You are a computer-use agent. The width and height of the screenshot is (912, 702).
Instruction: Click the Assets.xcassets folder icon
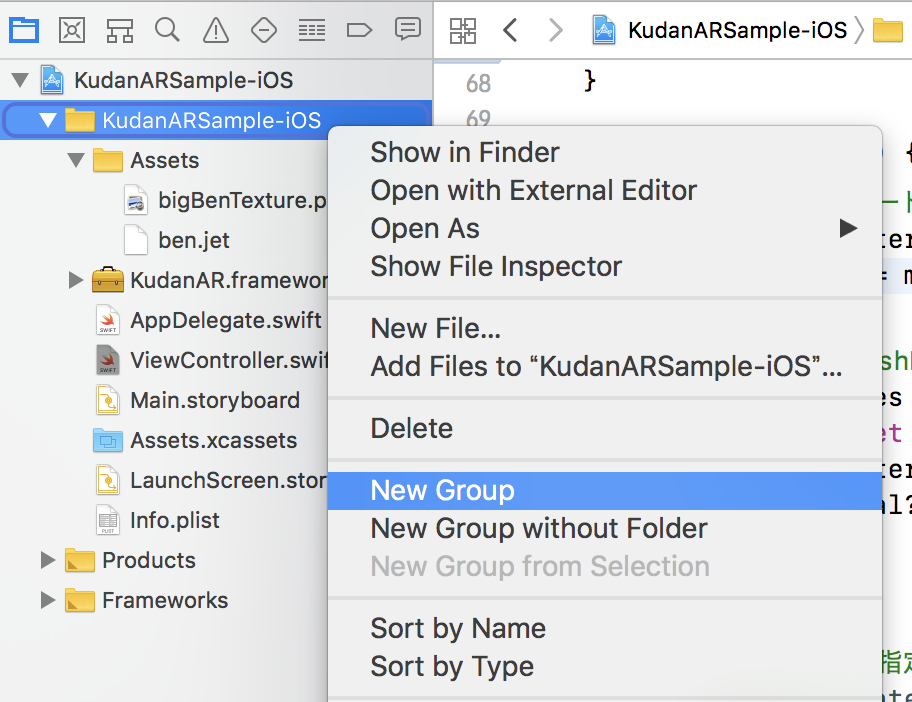[x=108, y=440]
